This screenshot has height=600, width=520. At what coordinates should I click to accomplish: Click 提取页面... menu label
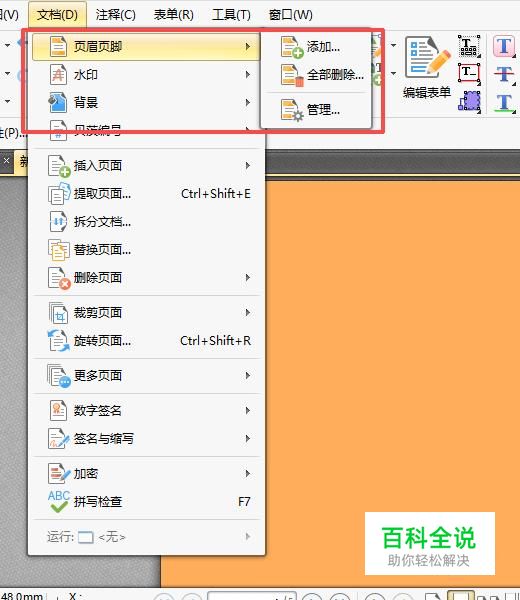pos(102,194)
